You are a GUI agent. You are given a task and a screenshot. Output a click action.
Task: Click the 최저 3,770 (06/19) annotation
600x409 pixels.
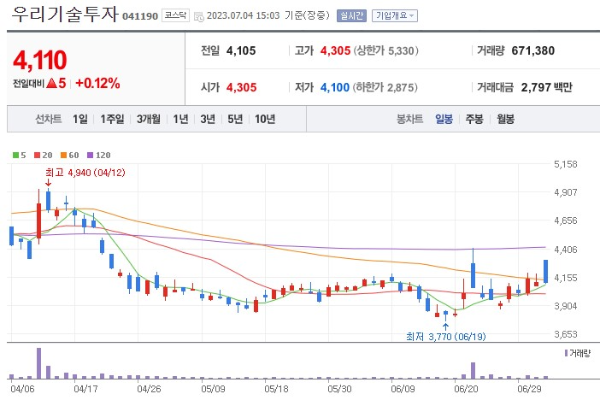coord(446,336)
